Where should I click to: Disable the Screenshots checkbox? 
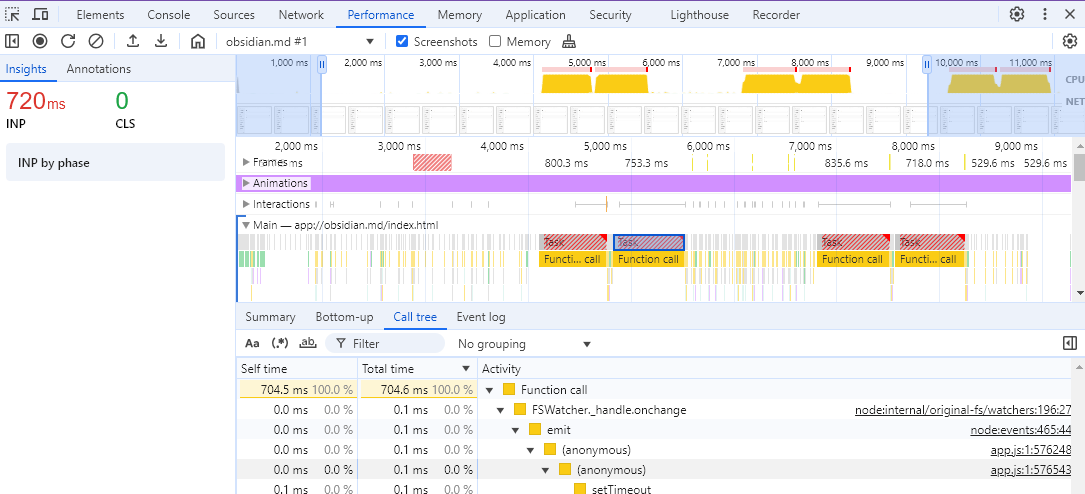[x=402, y=41]
